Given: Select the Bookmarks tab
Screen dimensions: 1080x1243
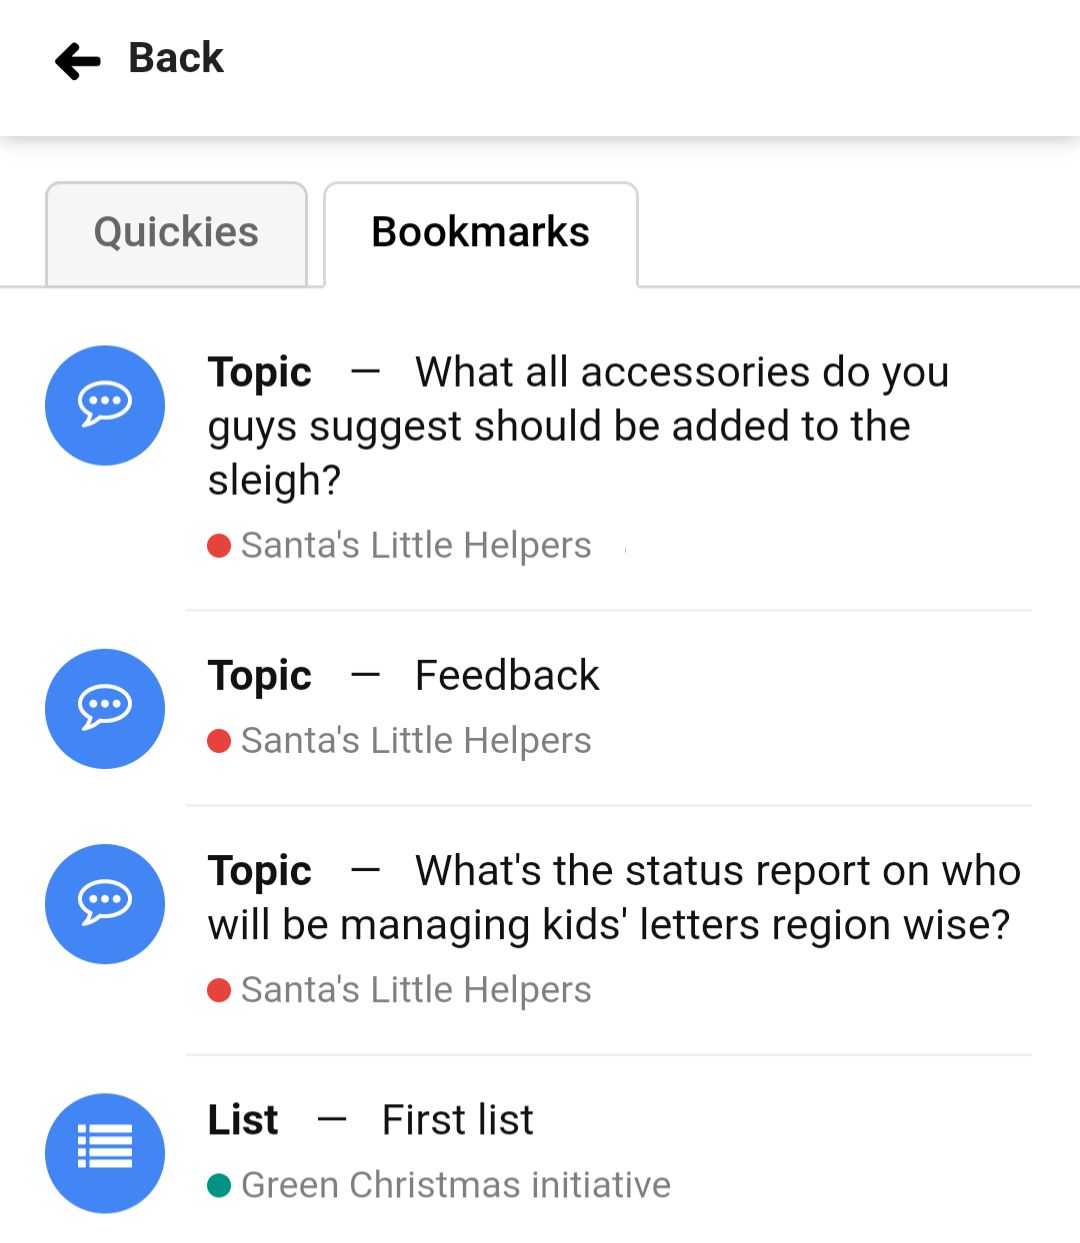Looking at the screenshot, I should (481, 233).
